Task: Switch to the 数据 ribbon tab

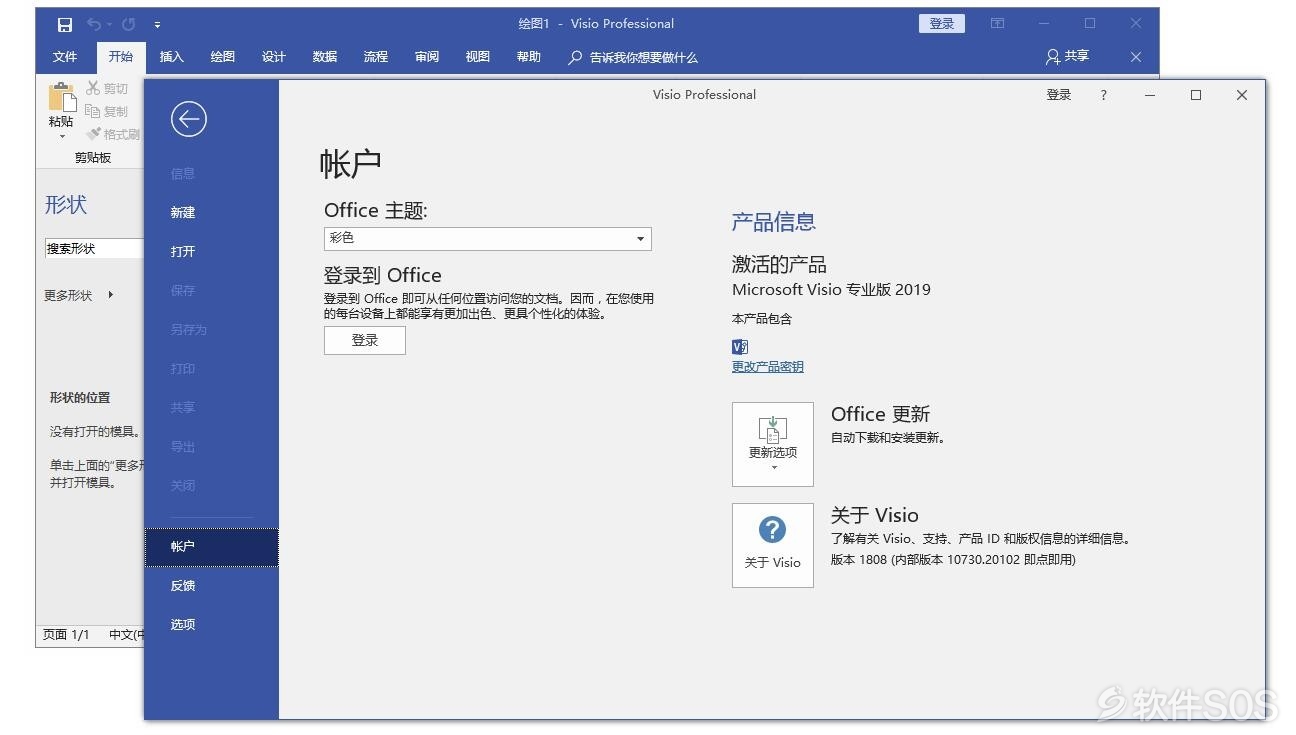Action: click(325, 57)
